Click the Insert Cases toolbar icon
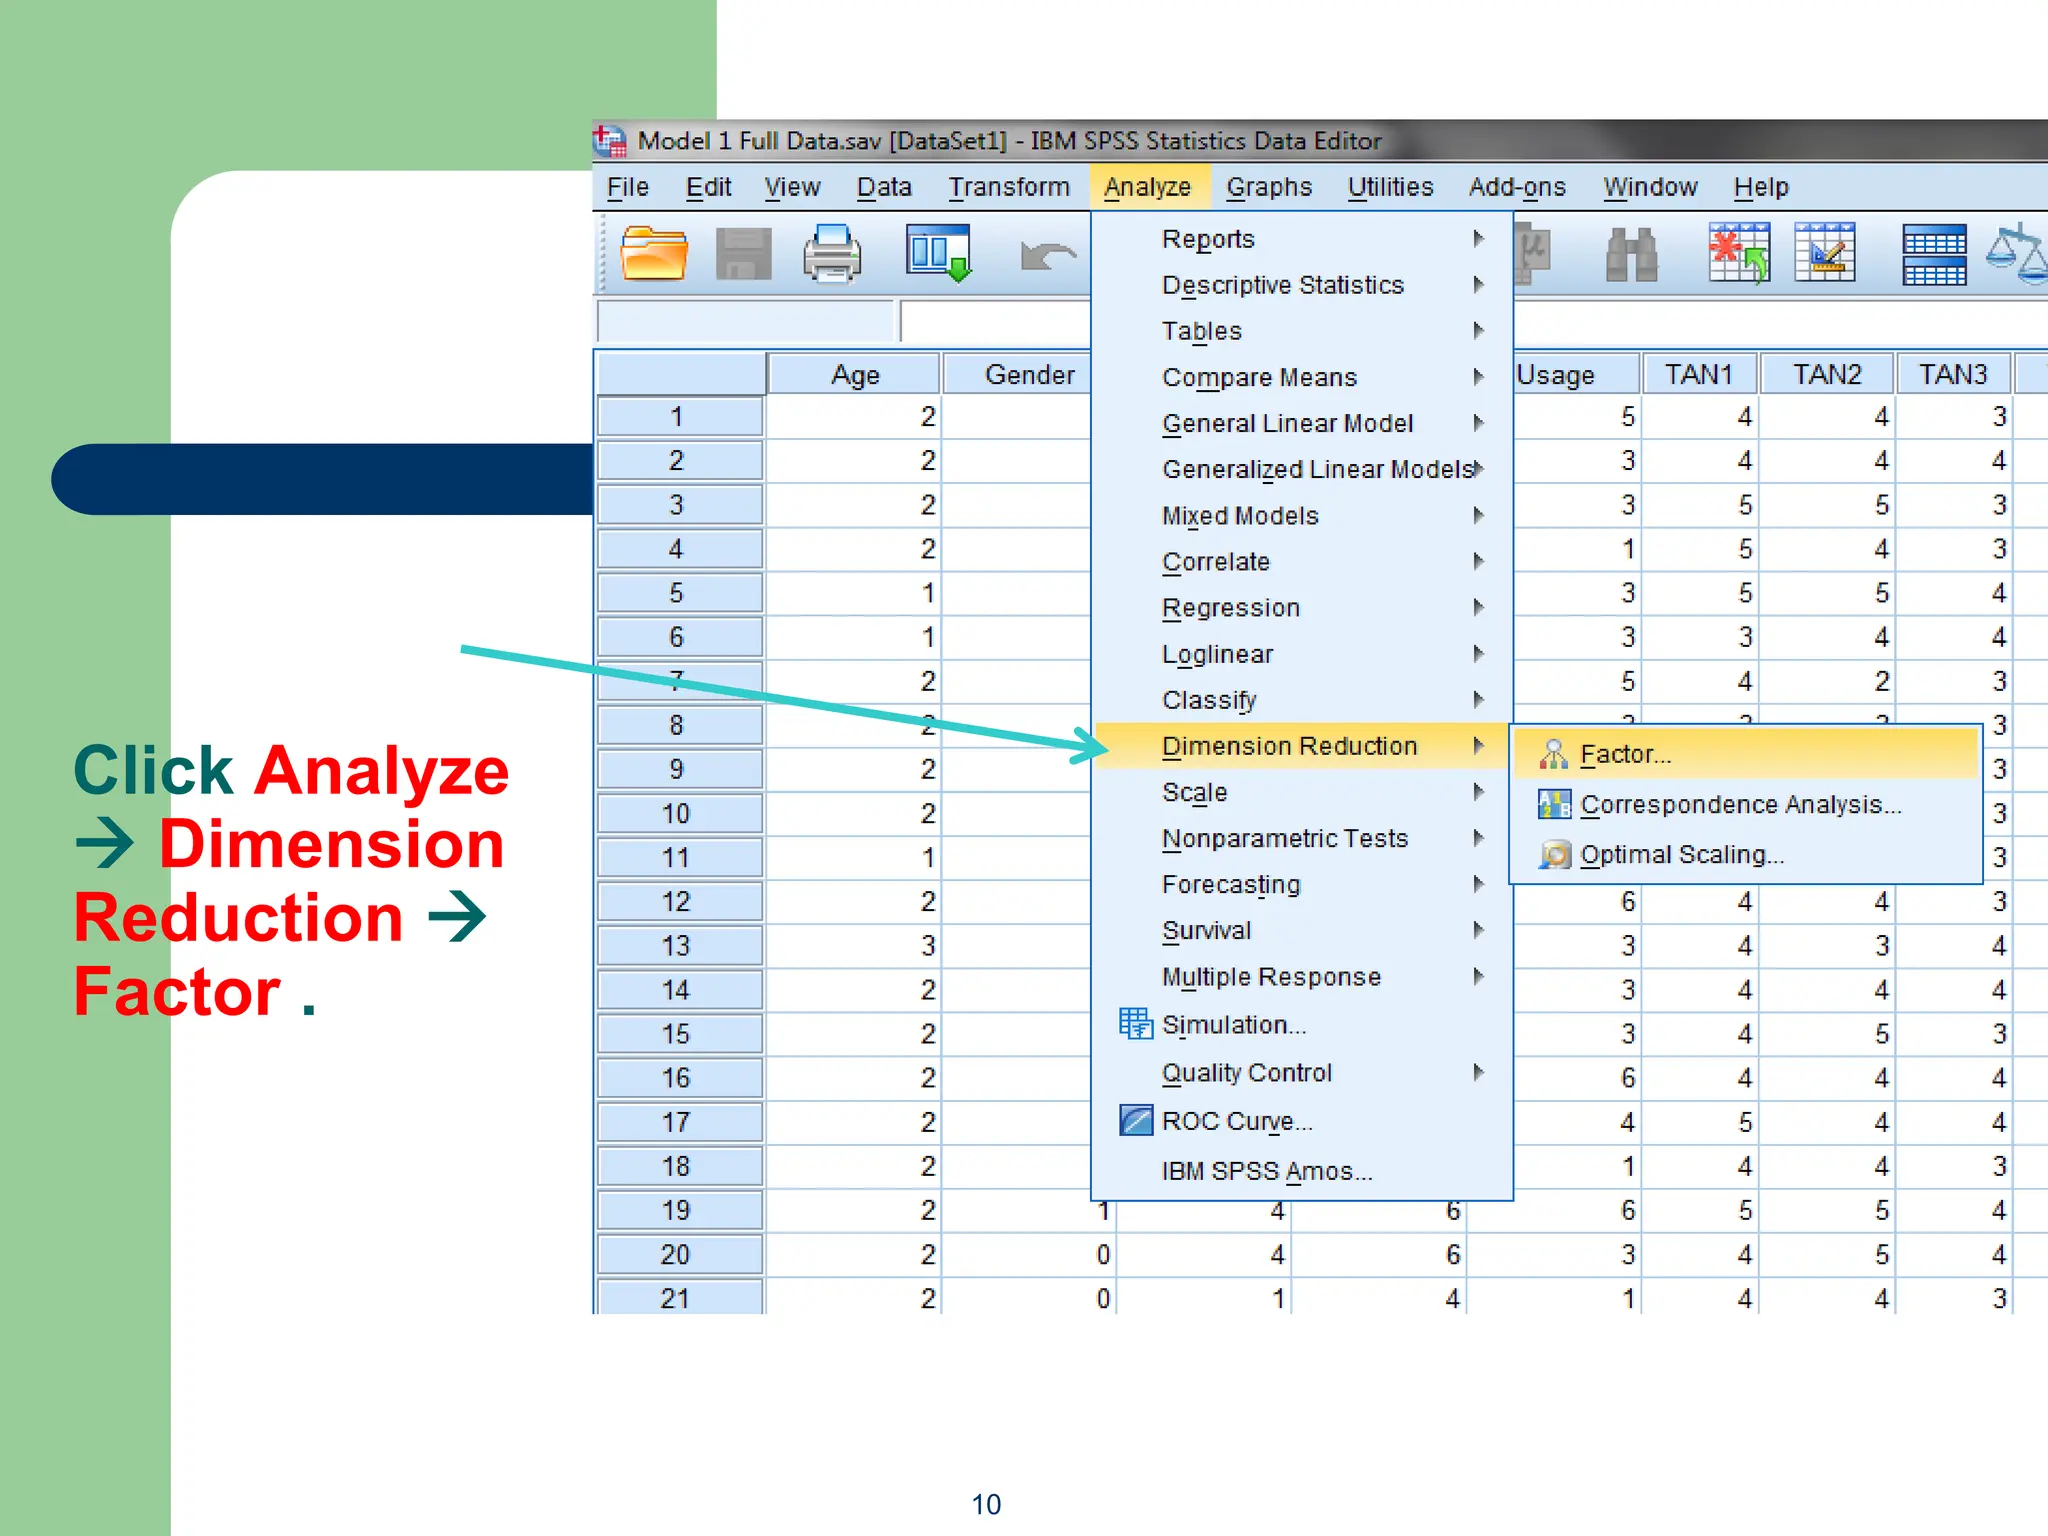This screenshot has height=1536, width=2048. (x=1739, y=253)
